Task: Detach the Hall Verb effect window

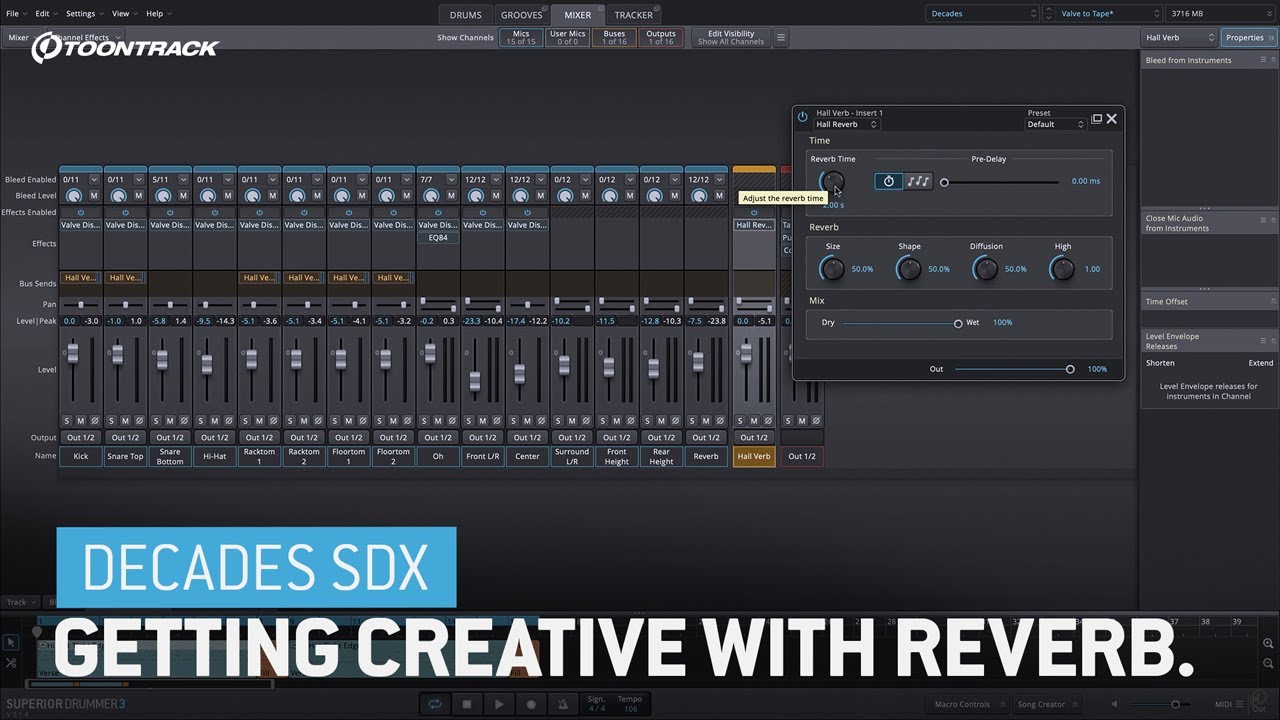Action: tap(1096, 118)
